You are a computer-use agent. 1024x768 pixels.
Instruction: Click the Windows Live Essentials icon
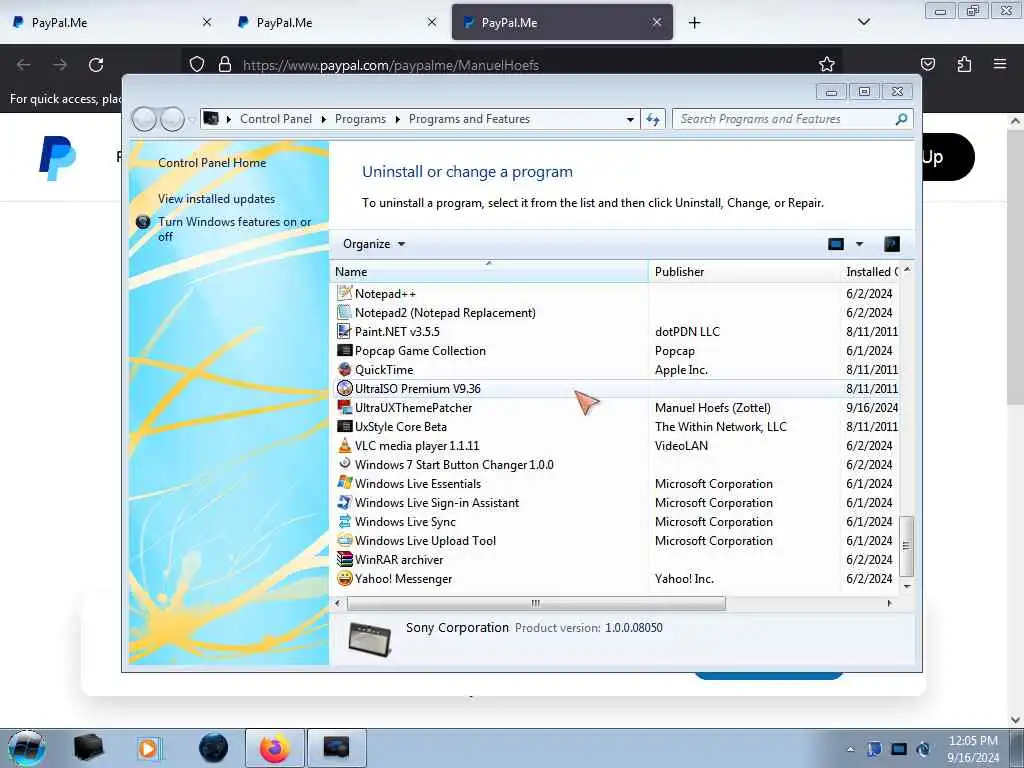344,483
